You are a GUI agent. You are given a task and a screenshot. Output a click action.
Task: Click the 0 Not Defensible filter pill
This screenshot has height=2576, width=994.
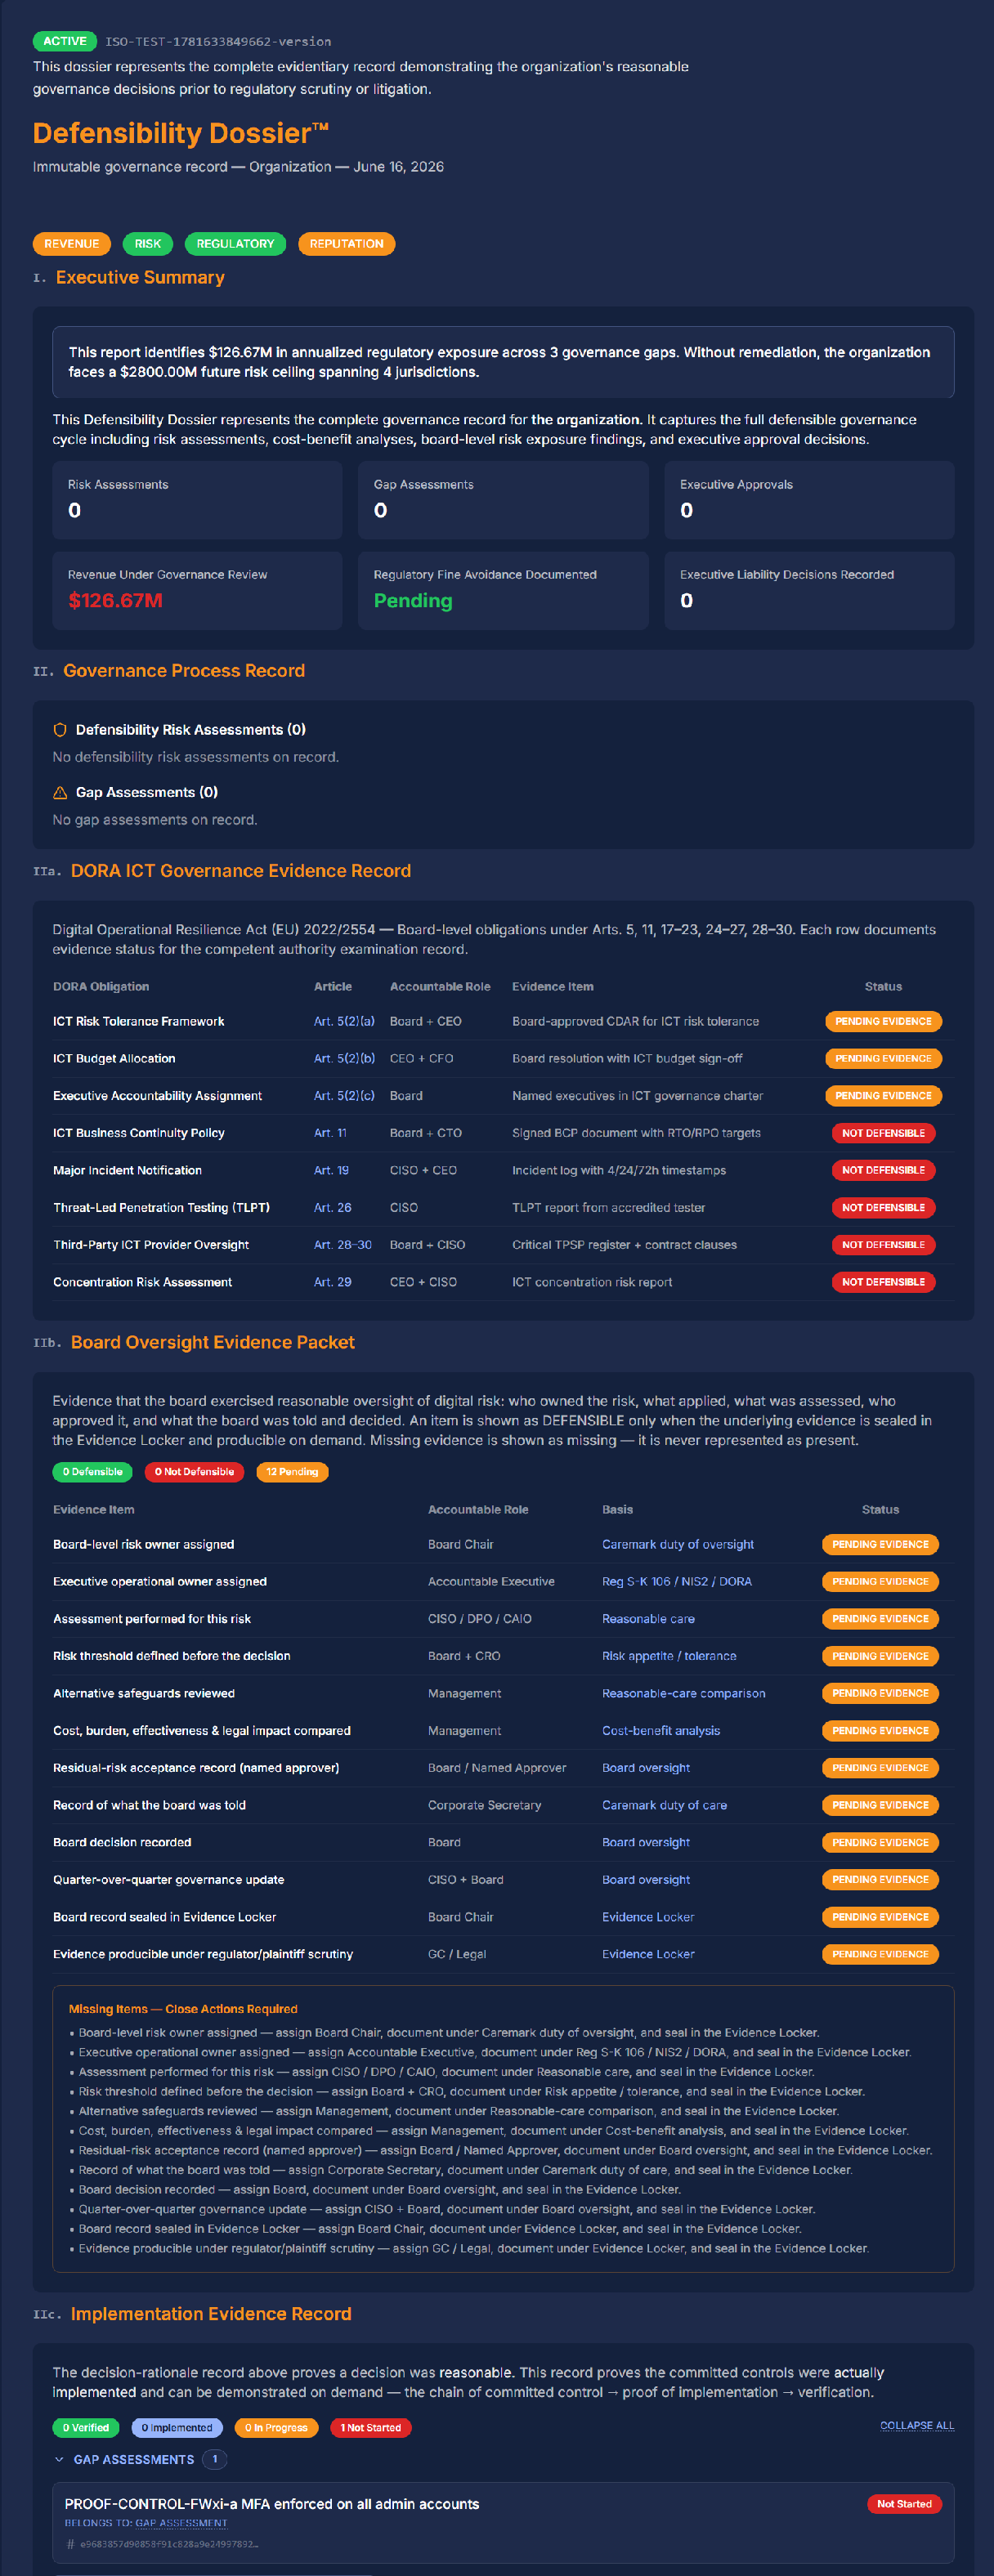[x=194, y=1472]
